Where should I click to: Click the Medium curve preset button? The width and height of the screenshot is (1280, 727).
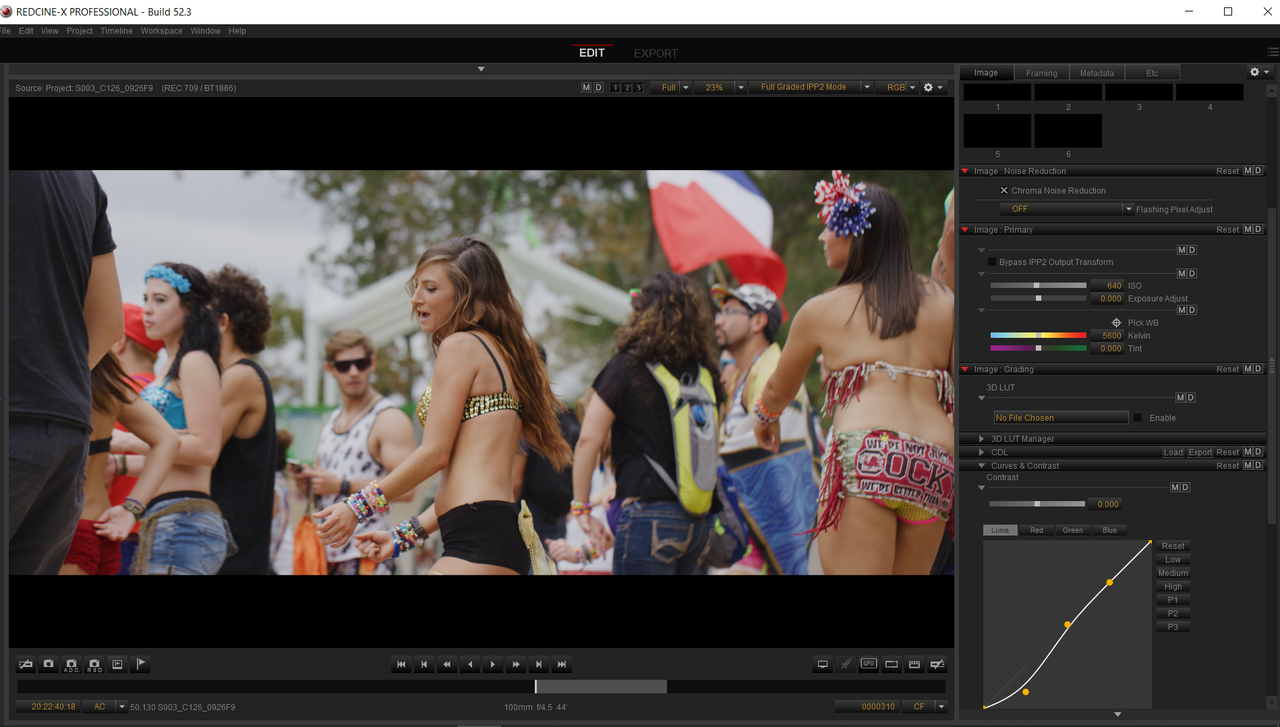(1173, 573)
